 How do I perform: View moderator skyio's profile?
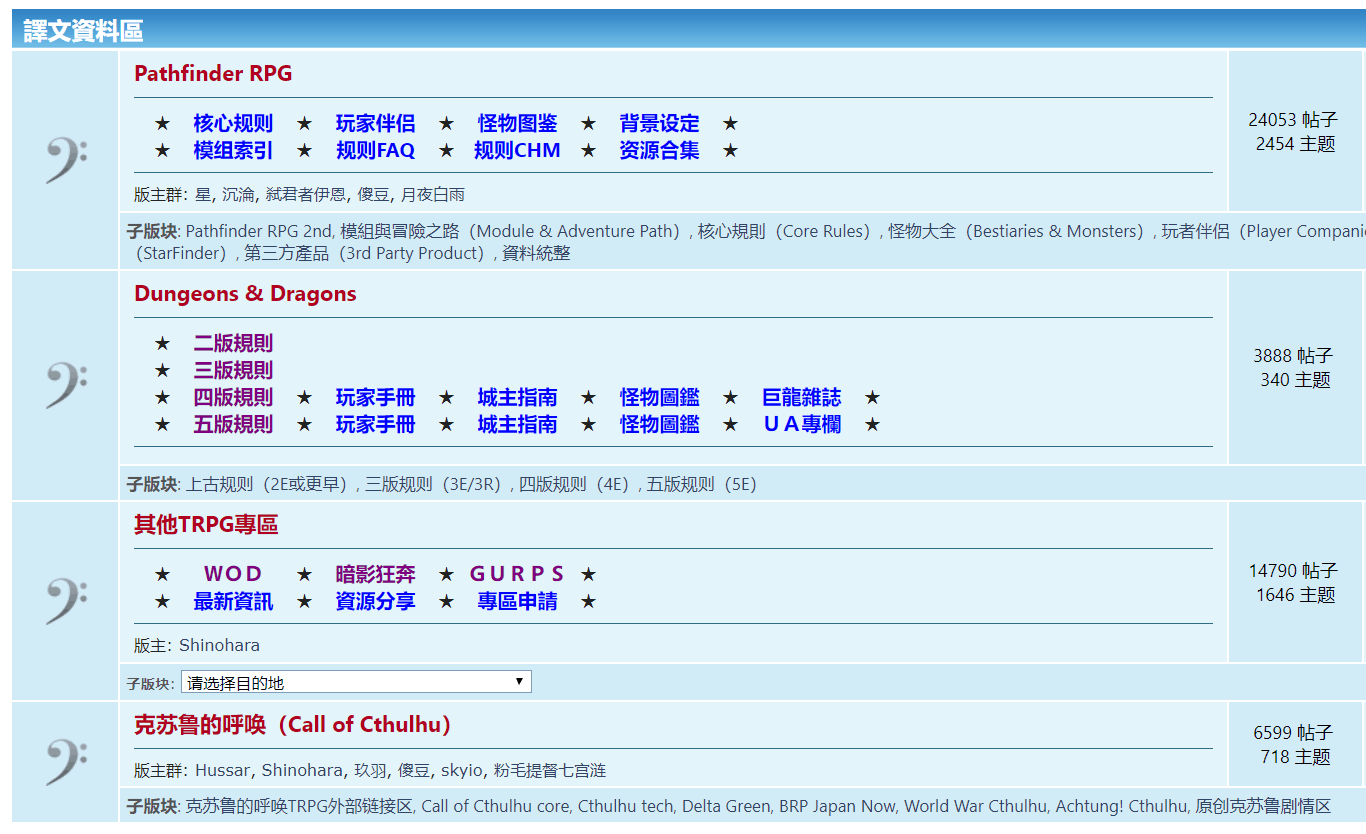pyautogui.click(x=462, y=771)
